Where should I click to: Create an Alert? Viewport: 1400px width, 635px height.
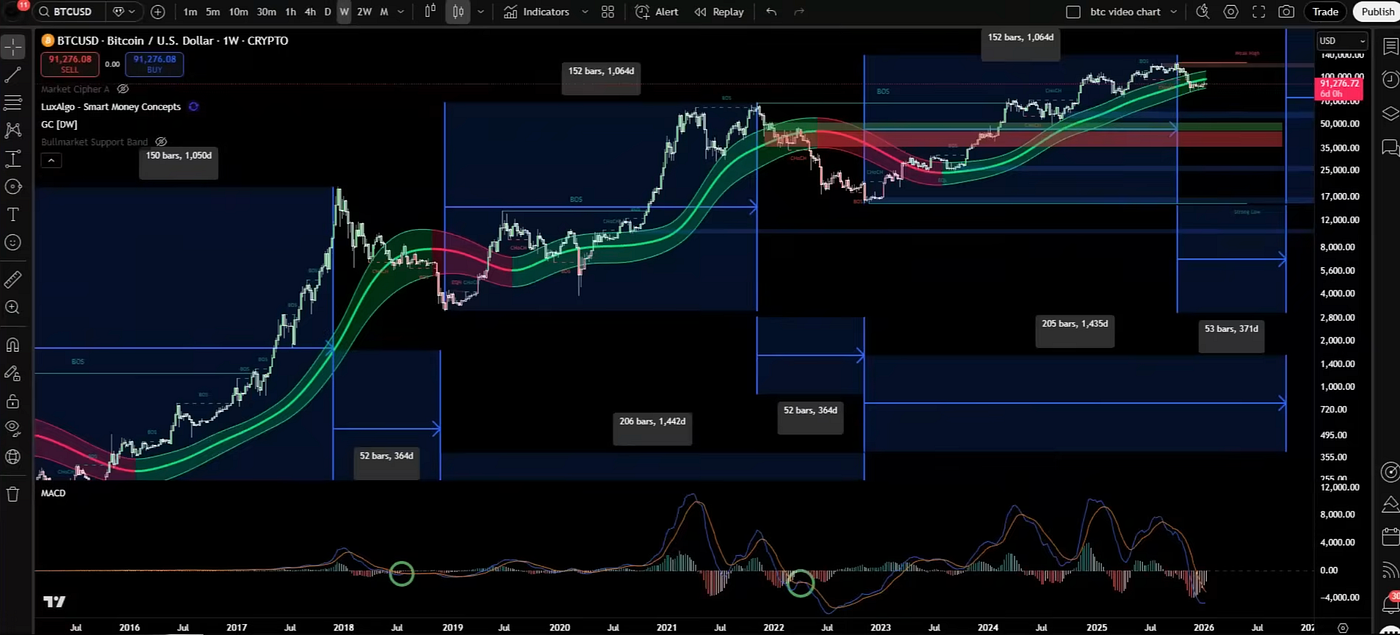tap(657, 12)
